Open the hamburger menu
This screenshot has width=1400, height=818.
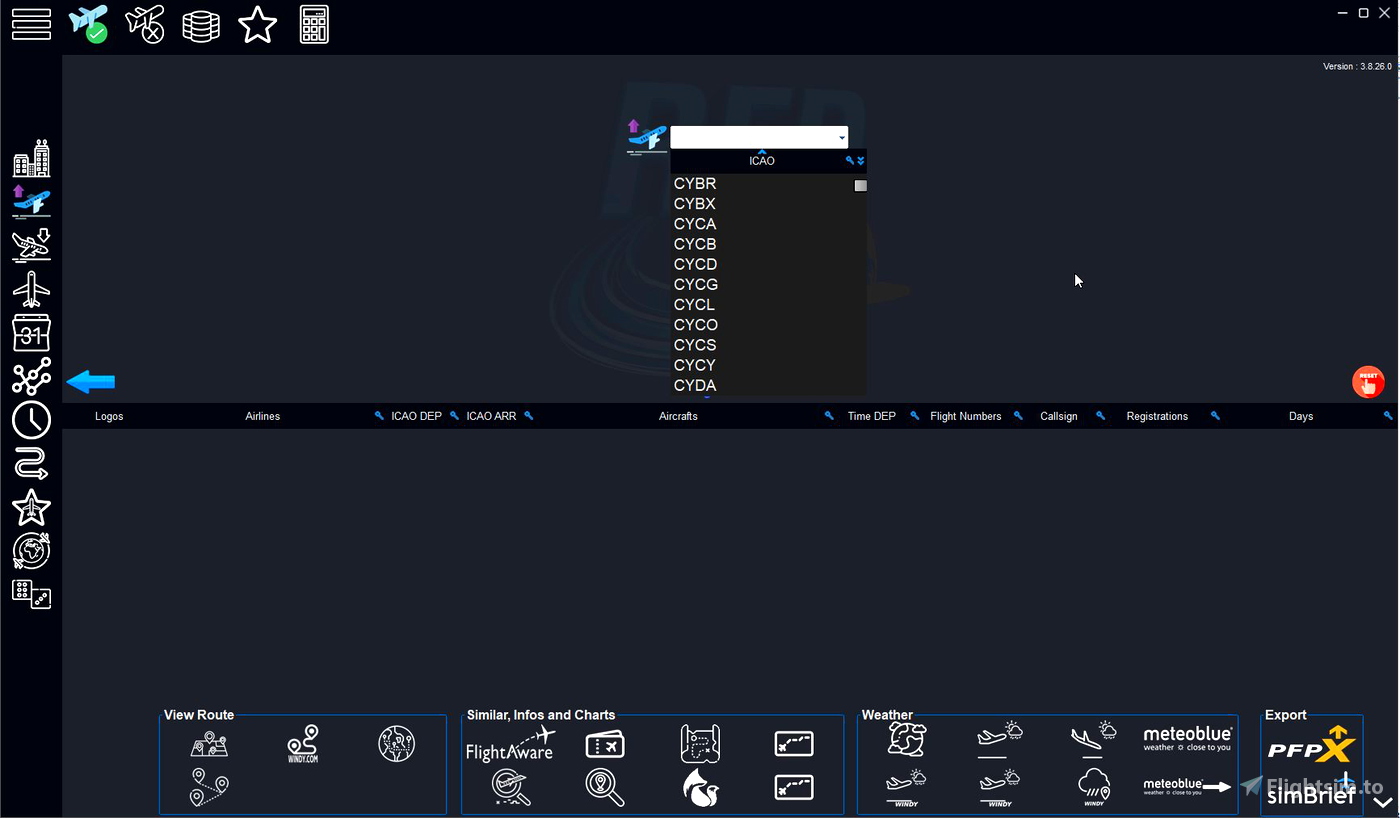(x=31, y=24)
